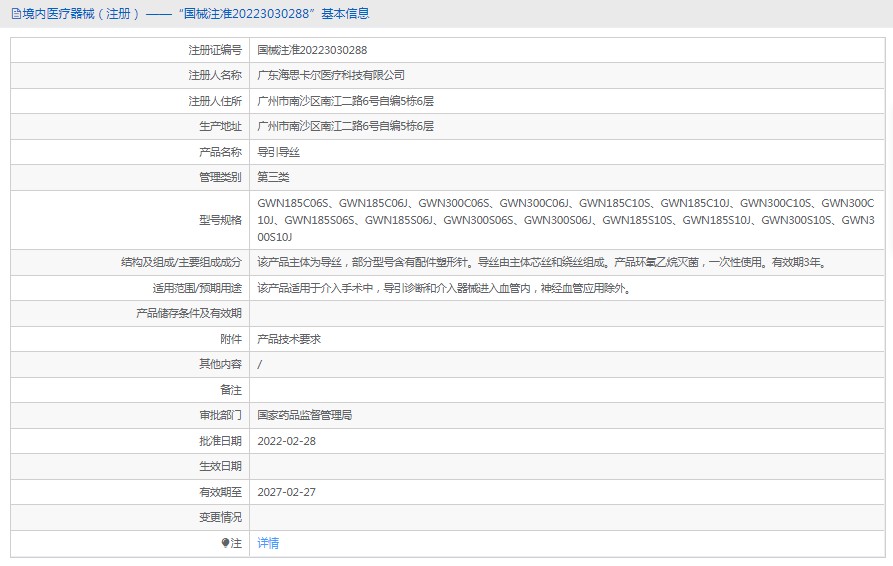Click the 有效期至 label
The image size is (893, 566).
coord(220,493)
